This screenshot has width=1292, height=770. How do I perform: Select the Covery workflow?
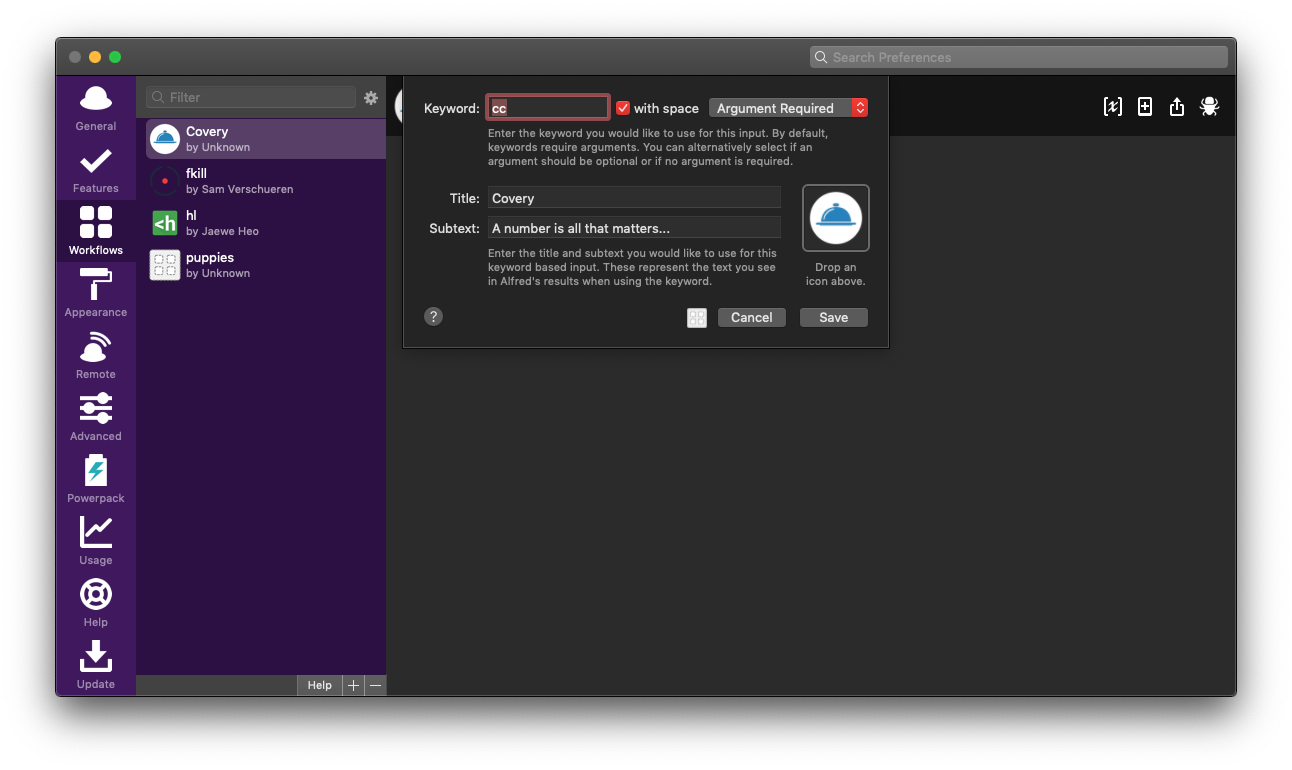[x=266, y=139]
